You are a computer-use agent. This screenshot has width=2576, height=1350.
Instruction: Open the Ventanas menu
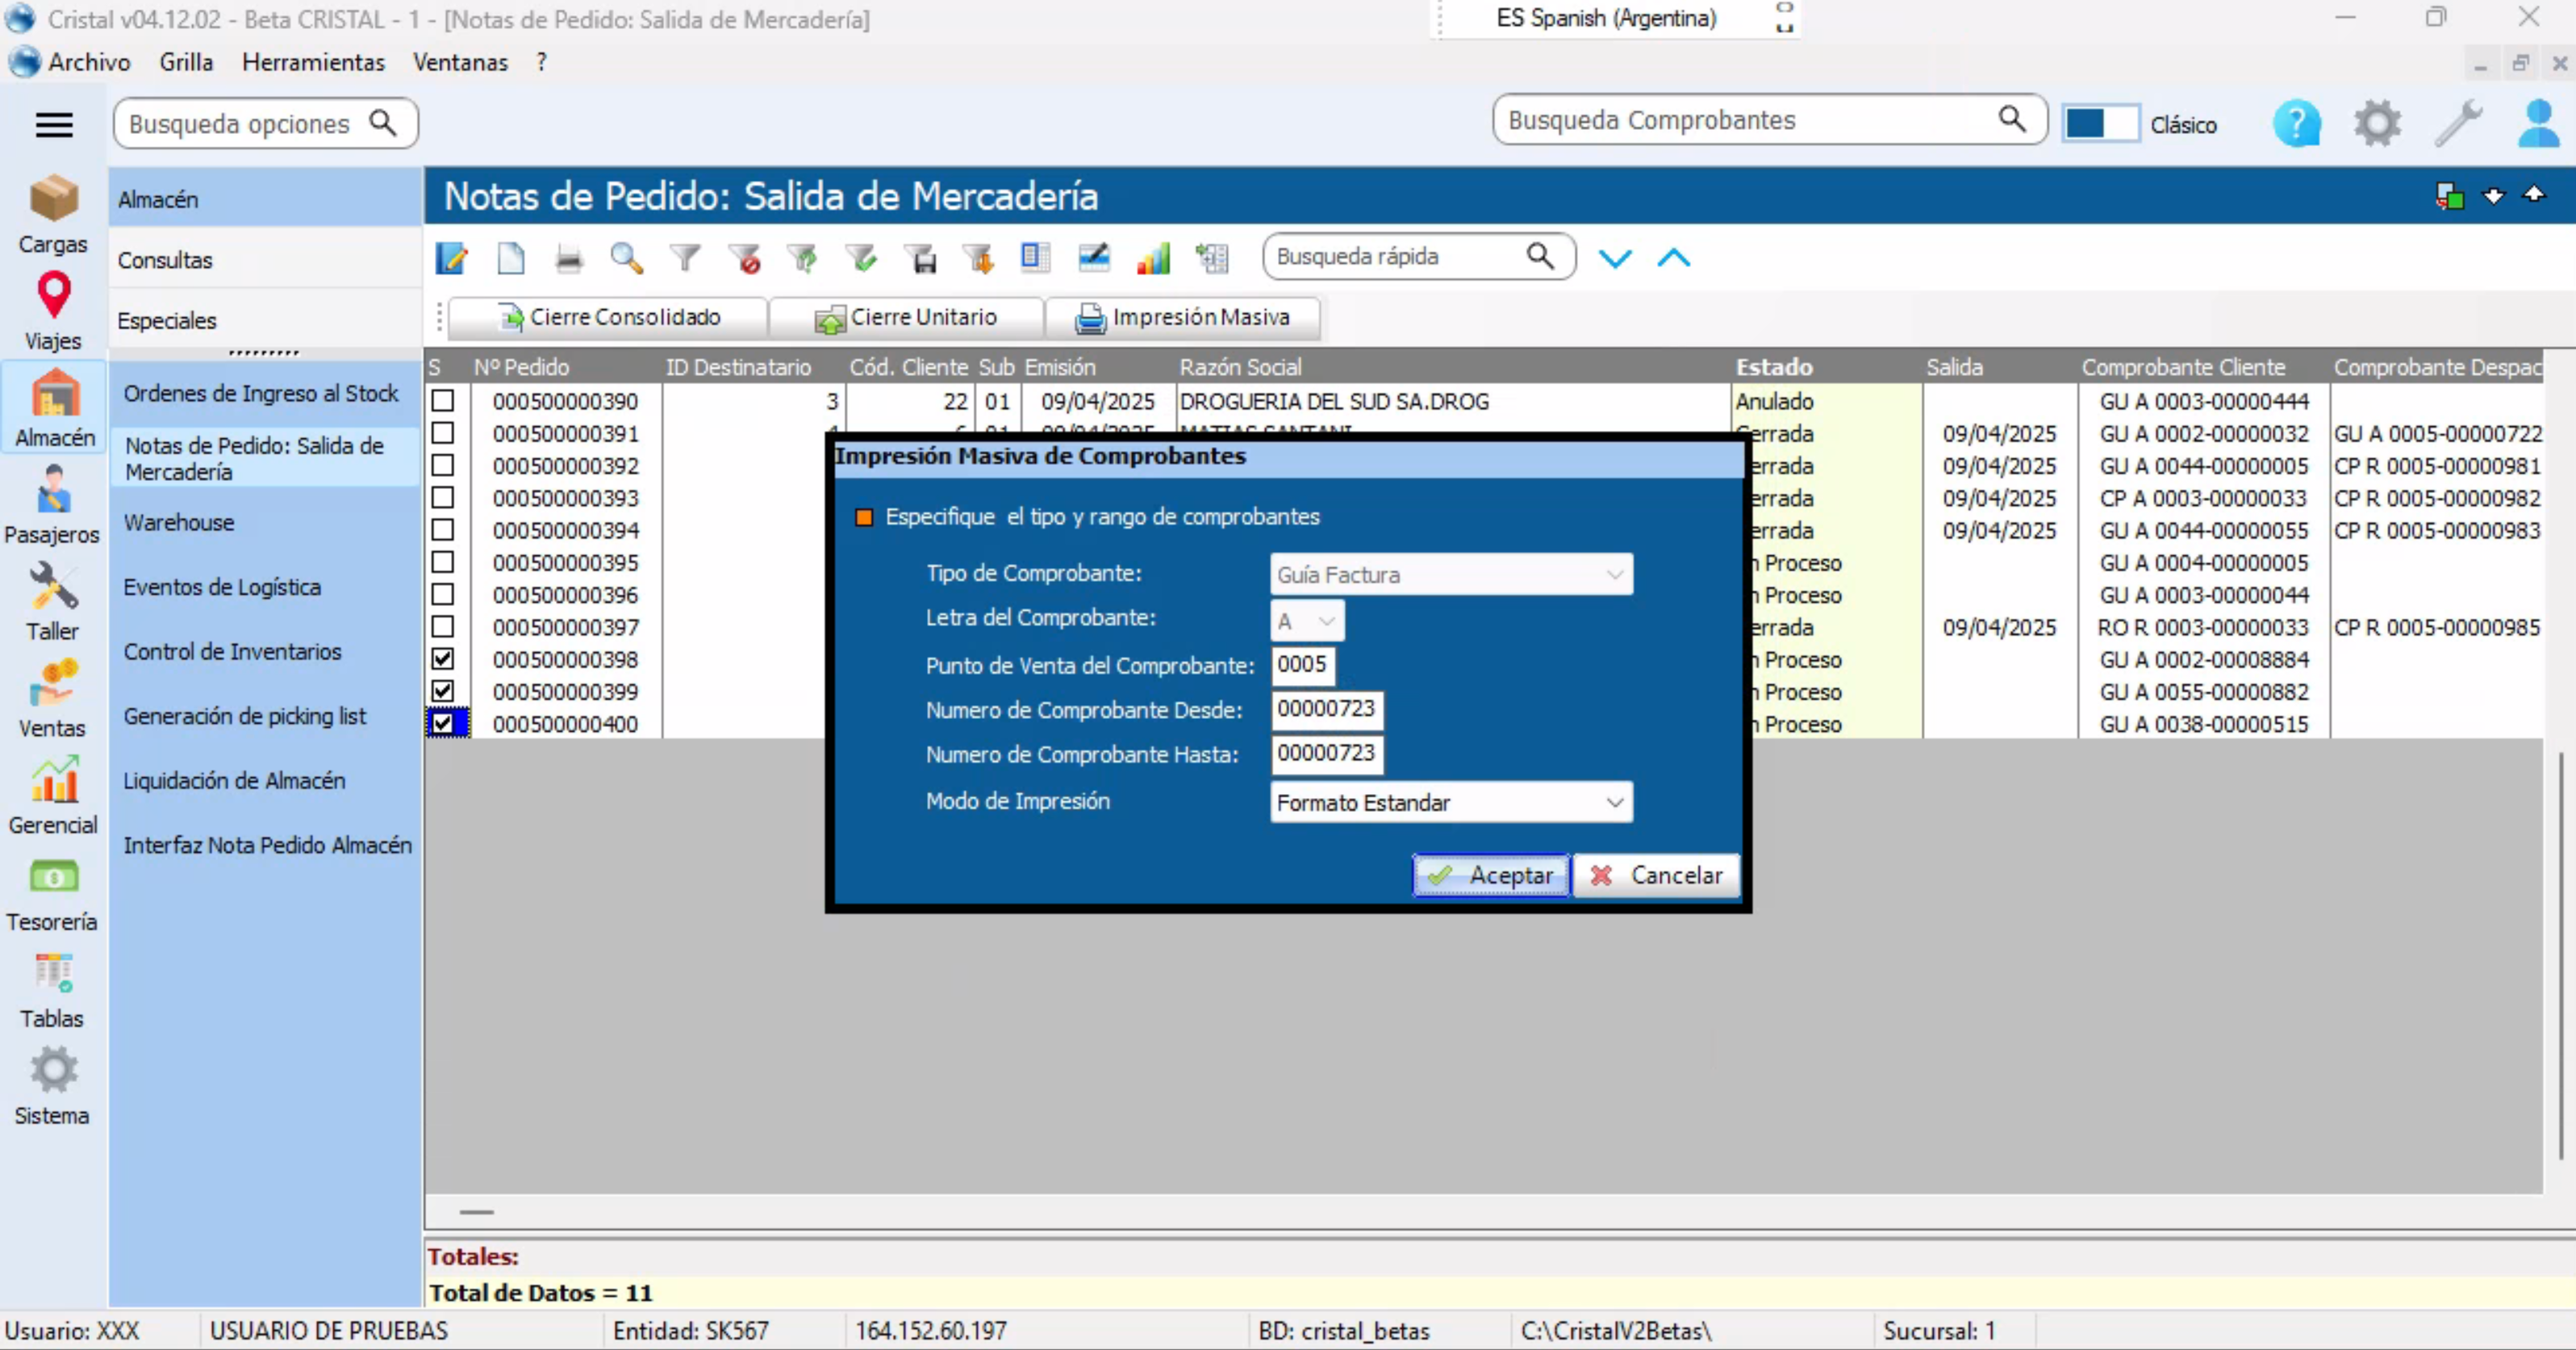(x=460, y=62)
